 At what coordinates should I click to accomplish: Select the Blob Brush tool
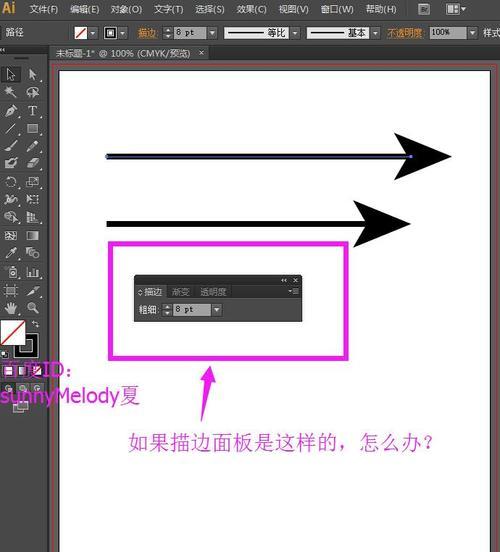tap(11, 163)
